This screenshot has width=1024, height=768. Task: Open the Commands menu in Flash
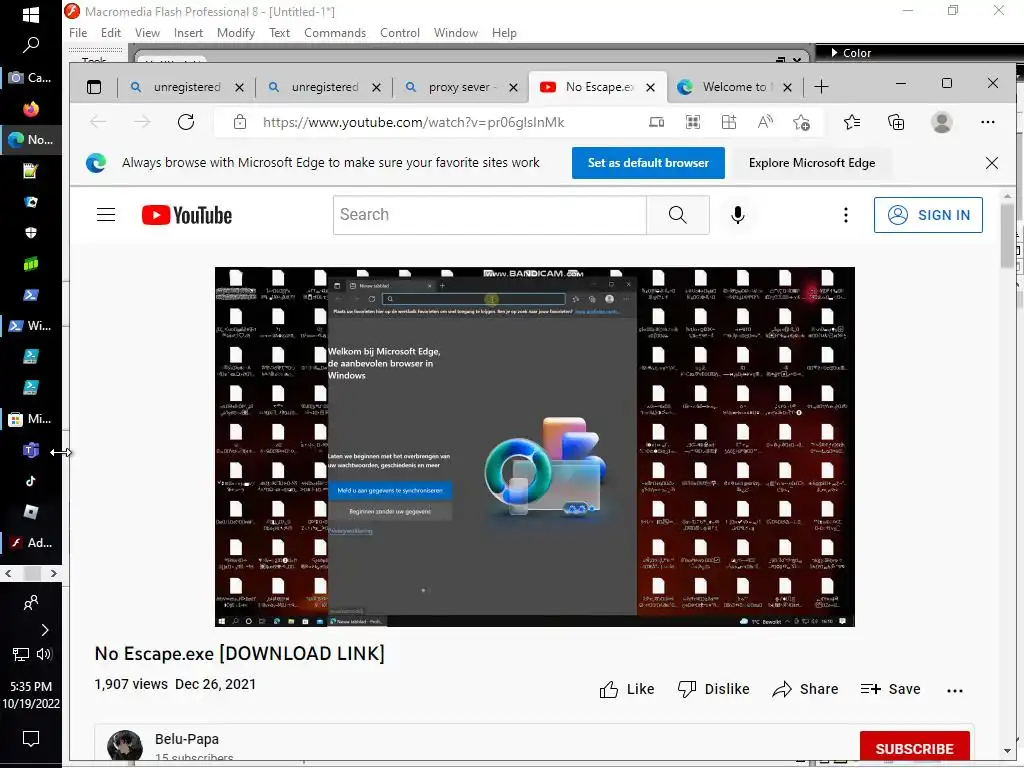point(334,33)
